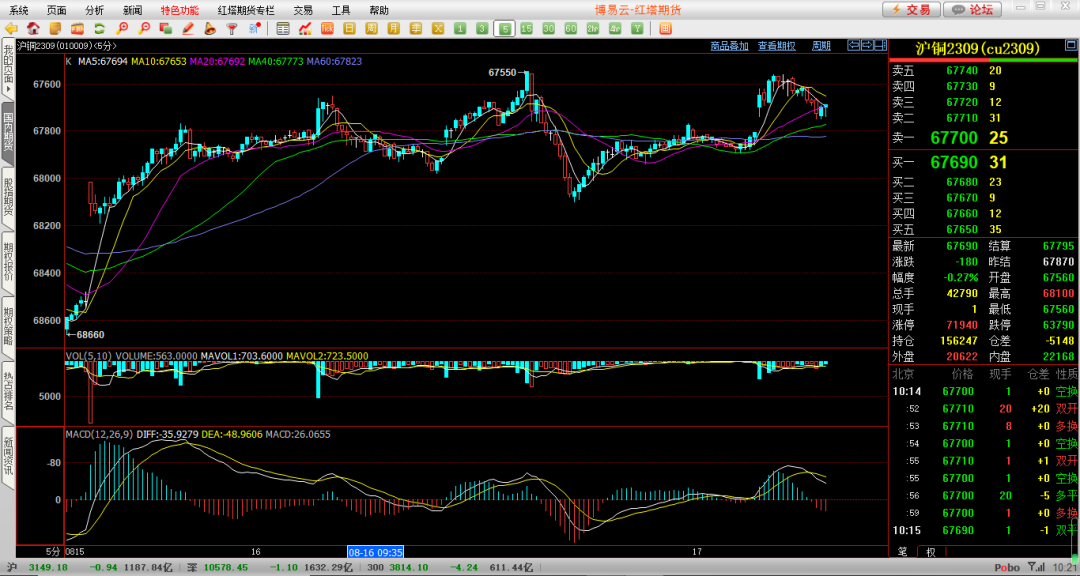The height and width of the screenshot is (576, 1080).
Task: Select the 15-minute period
Action: click(526, 29)
